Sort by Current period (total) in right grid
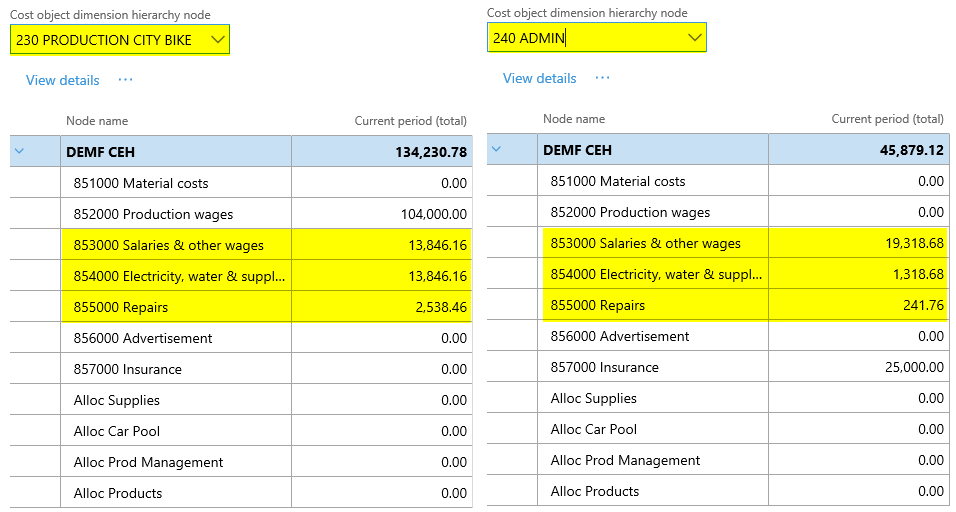 pyautogui.click(x=887, y=119)
